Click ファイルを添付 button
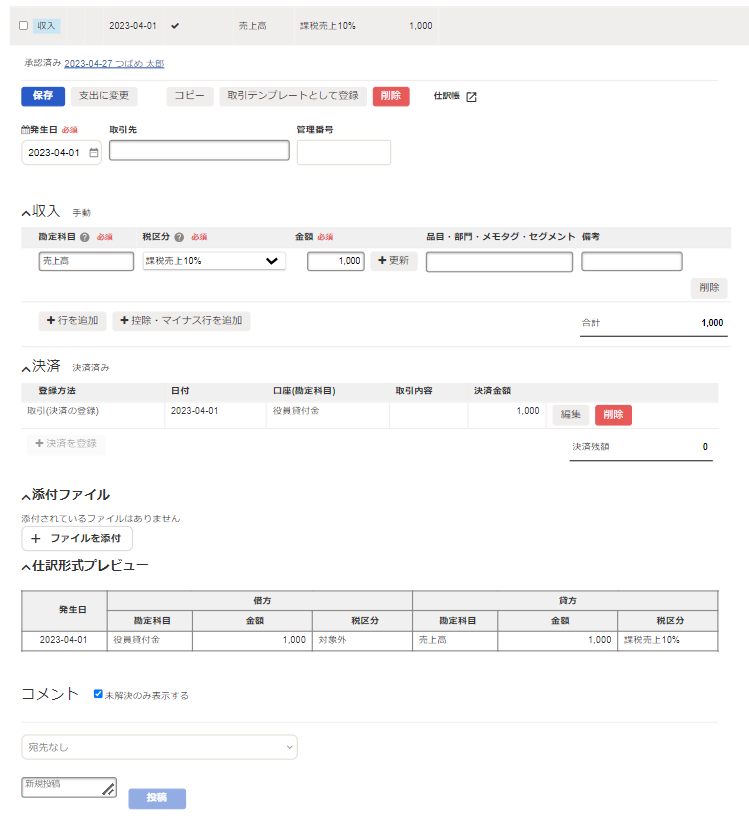 click(77, 539)
